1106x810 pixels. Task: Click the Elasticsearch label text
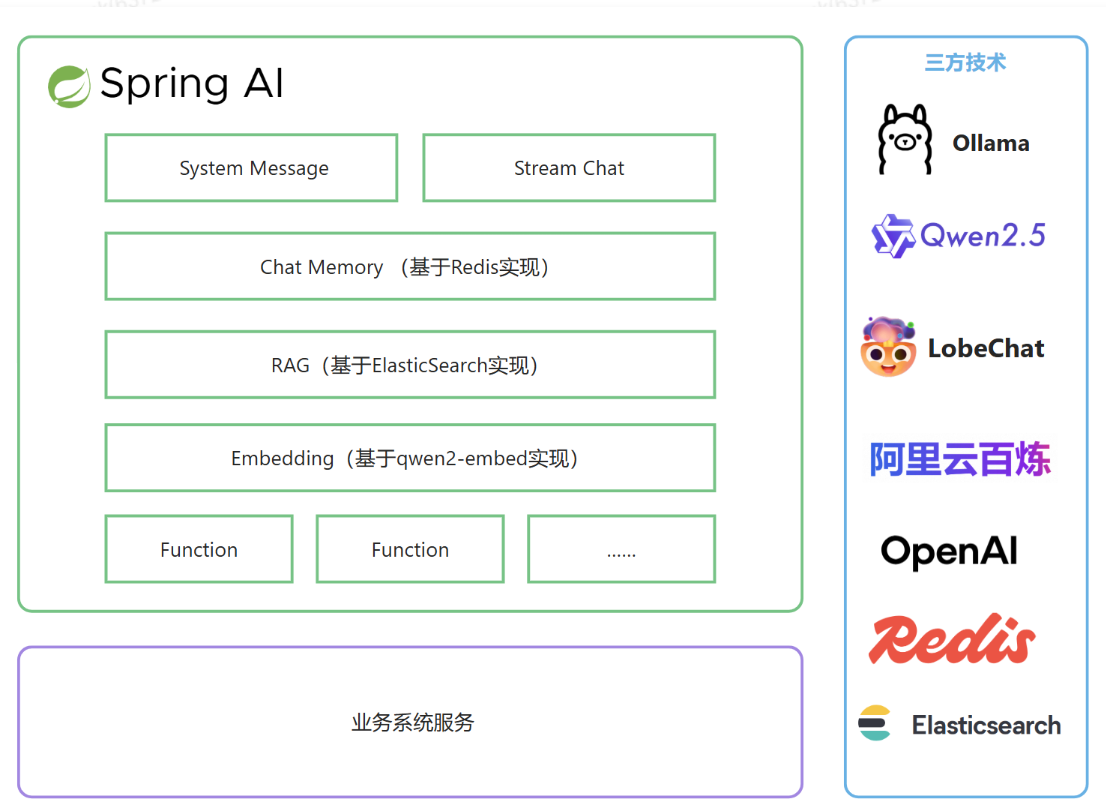[x=986, y=725]
